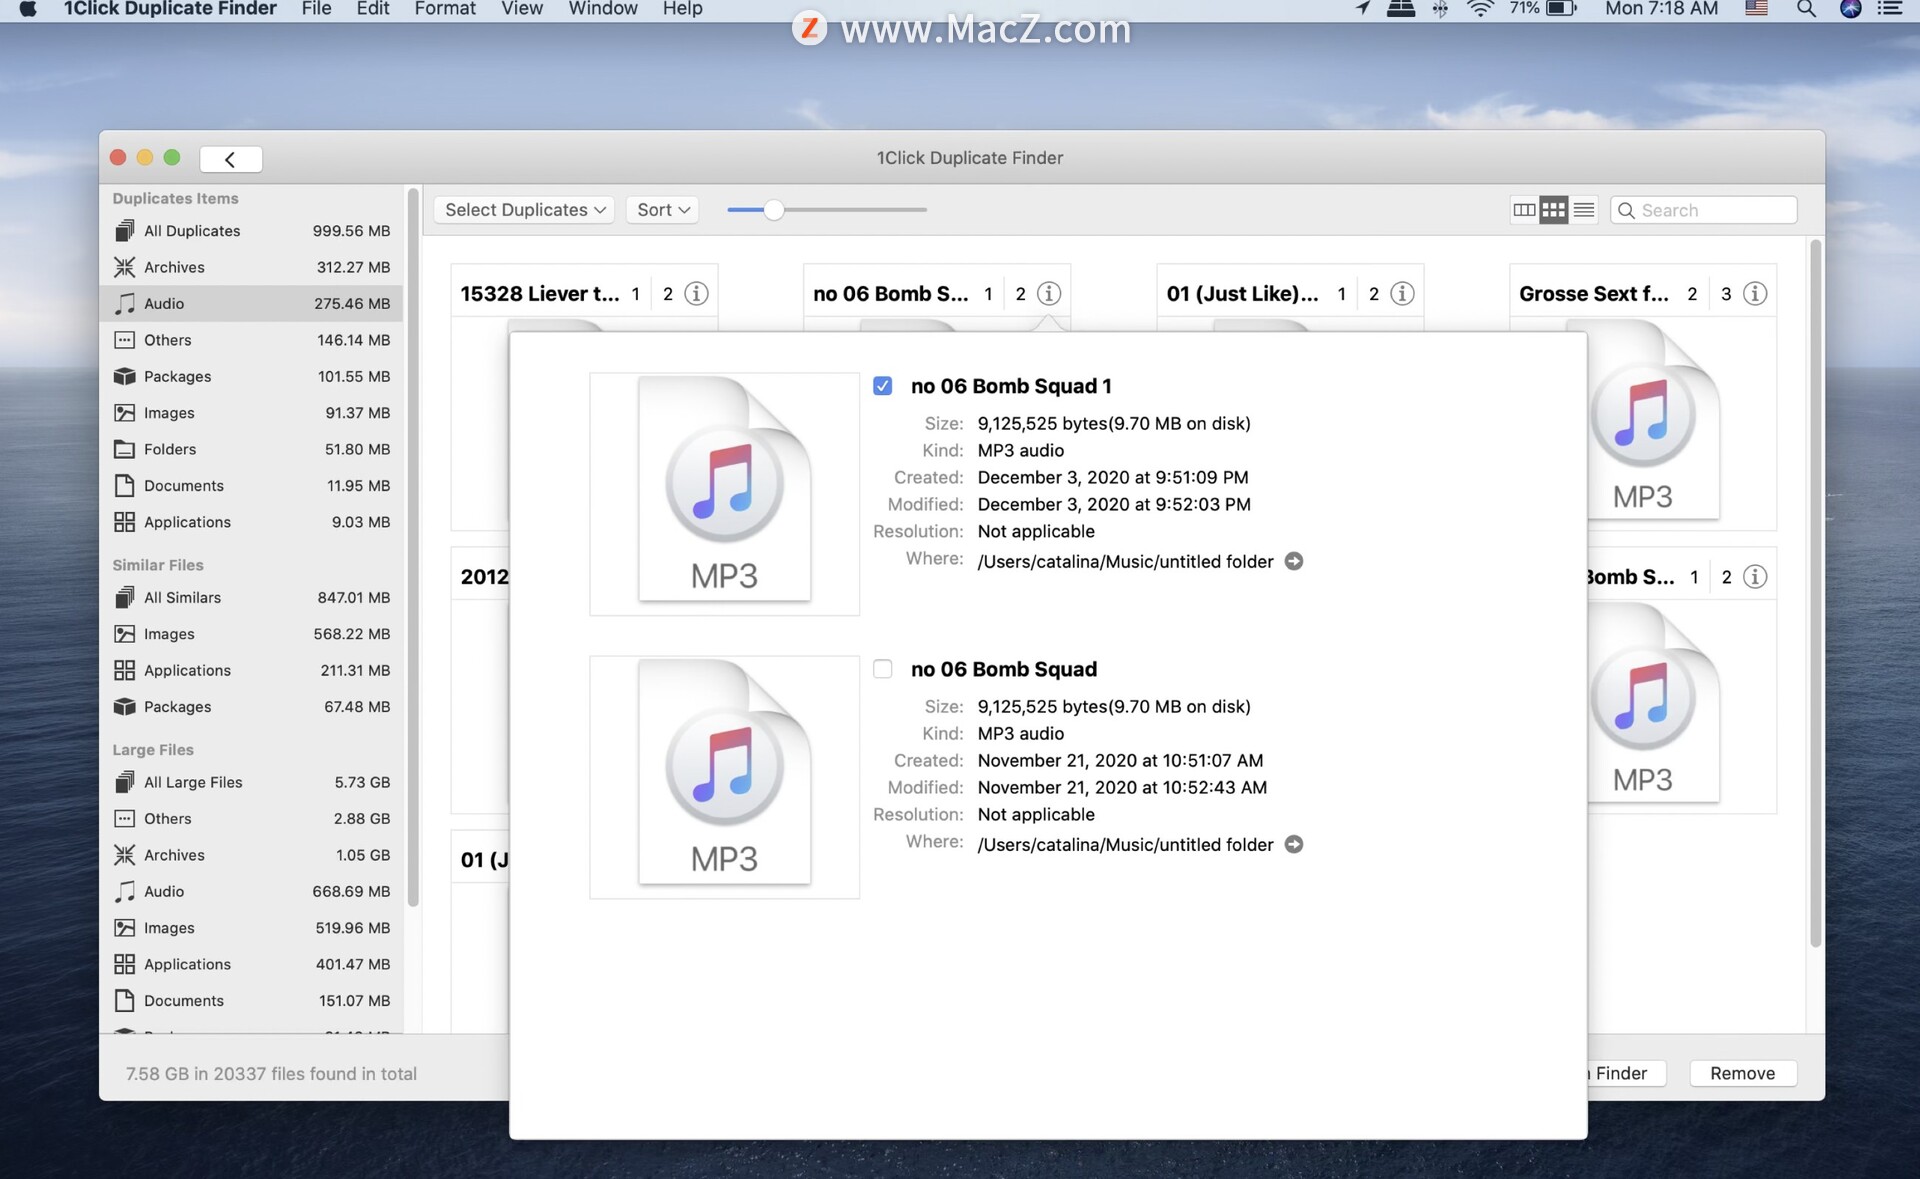Select the 'no 06 Bomb Squad 1' file title

click(1011, 386)
